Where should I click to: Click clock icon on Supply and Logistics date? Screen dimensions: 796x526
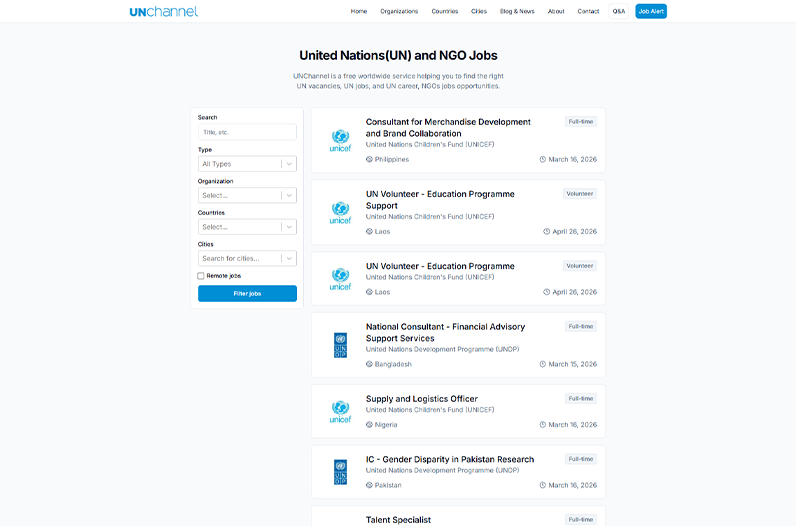[x=543, y=424]
